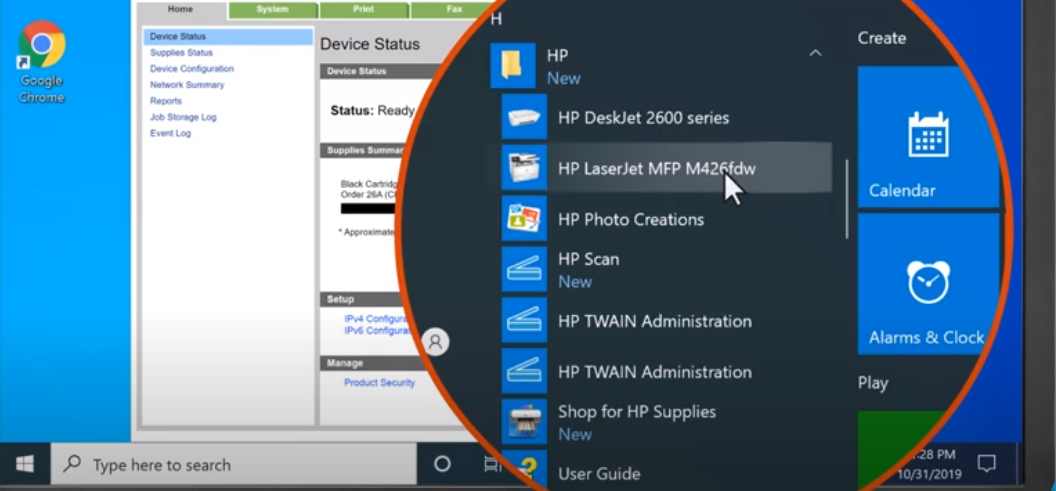Click the Play group heading
The image size is (1056, 491).
tap(873, 383)
